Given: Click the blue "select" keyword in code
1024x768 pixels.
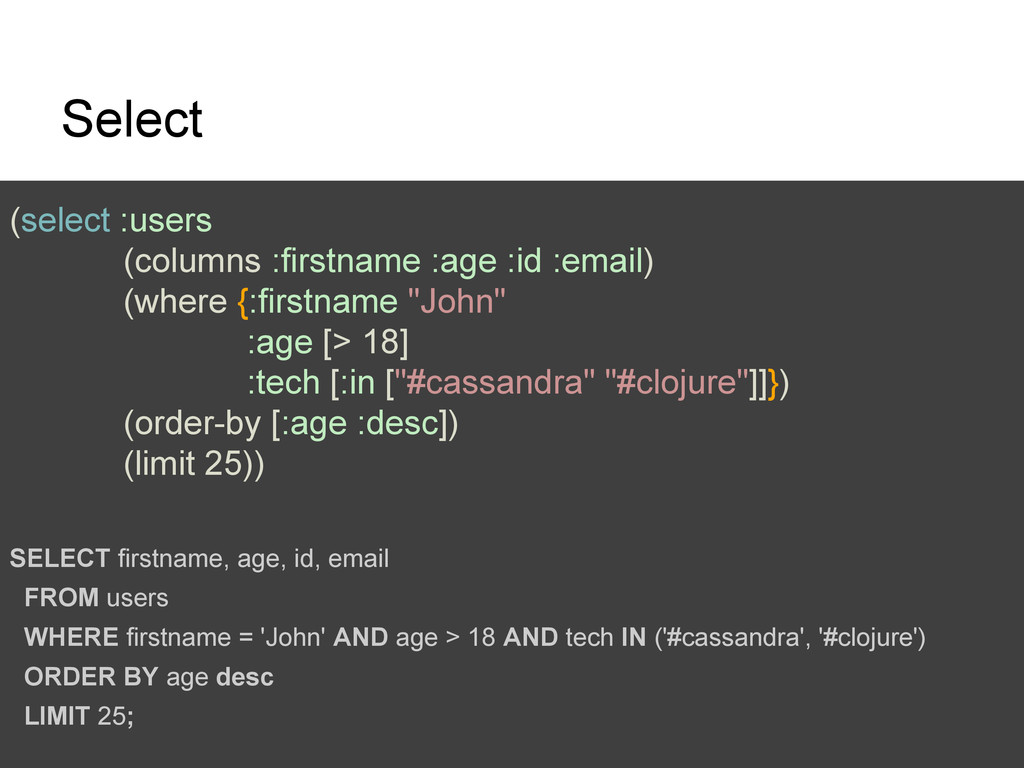Looking at the screenshot, I should pos(65,220).
